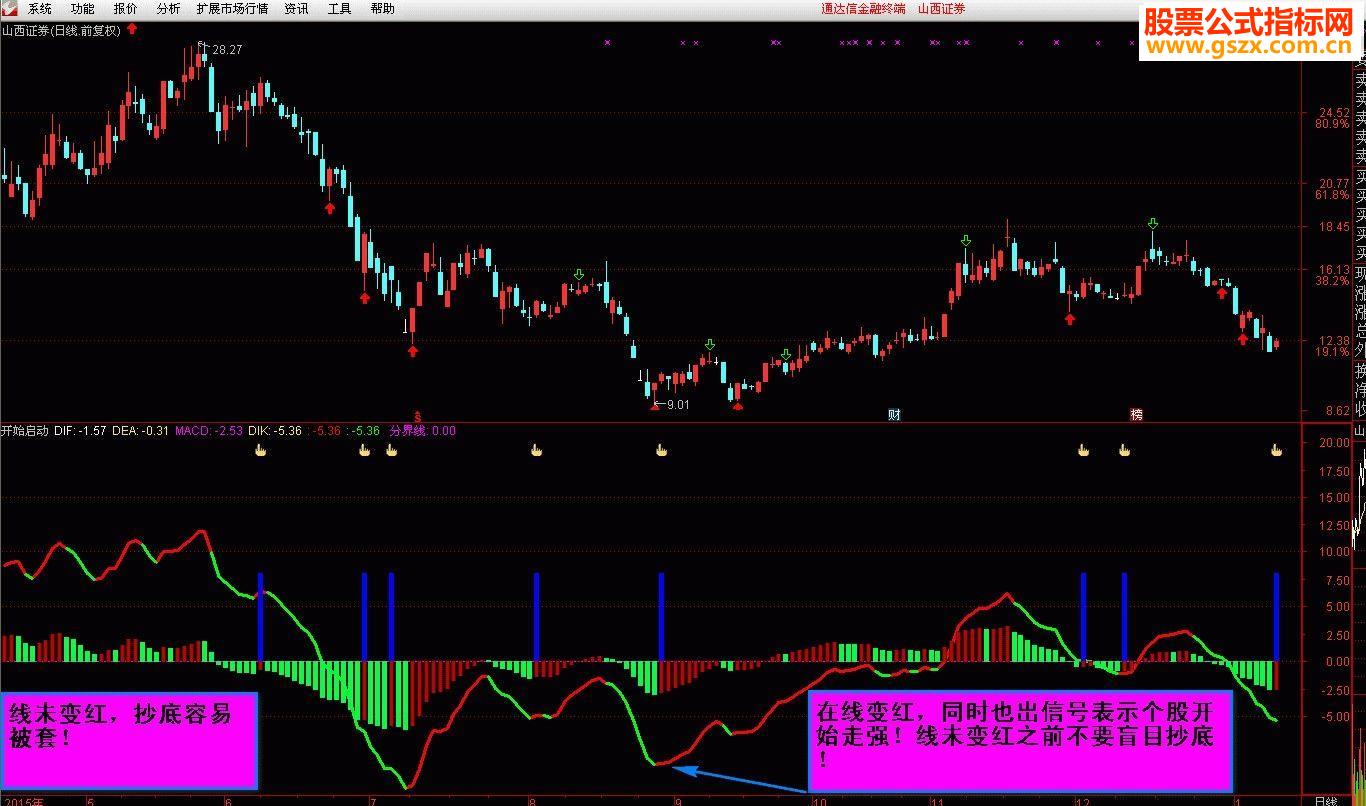Image resolution: width=1366 pixels, height=806 pixels.
Task: Open the 工具 menu
Action: 340,8
